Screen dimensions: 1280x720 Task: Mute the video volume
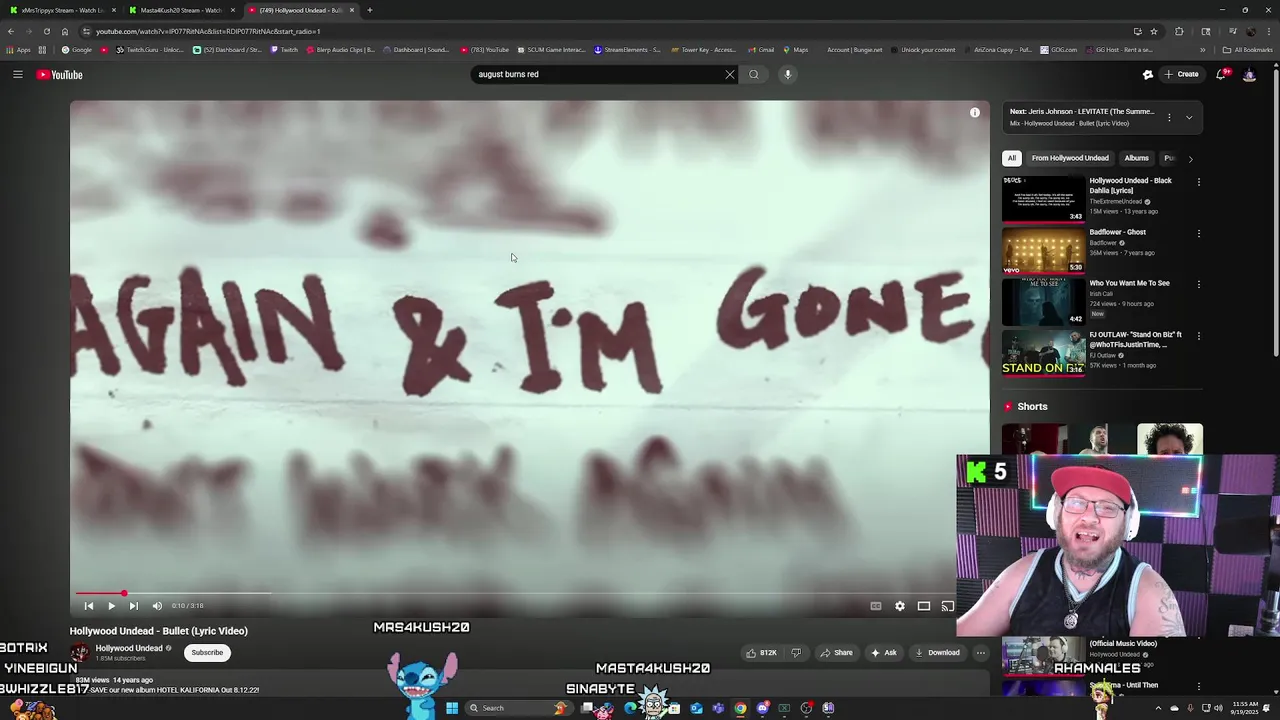tap(157, 606)
